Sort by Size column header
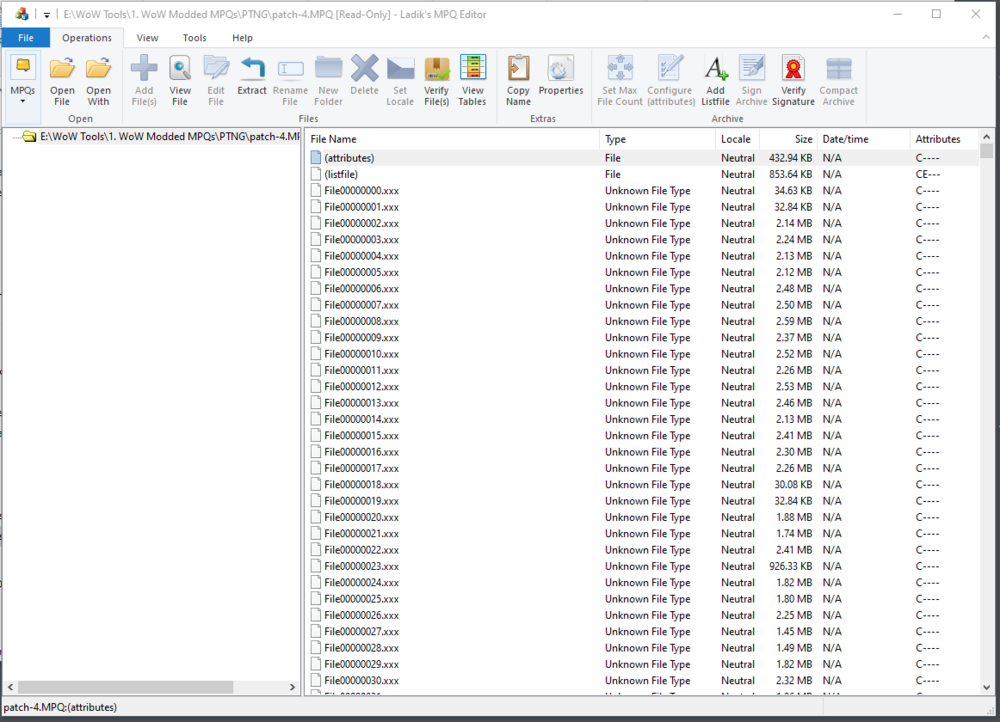The height and width of the screenshot is (722, 1000). pos(788,139)
